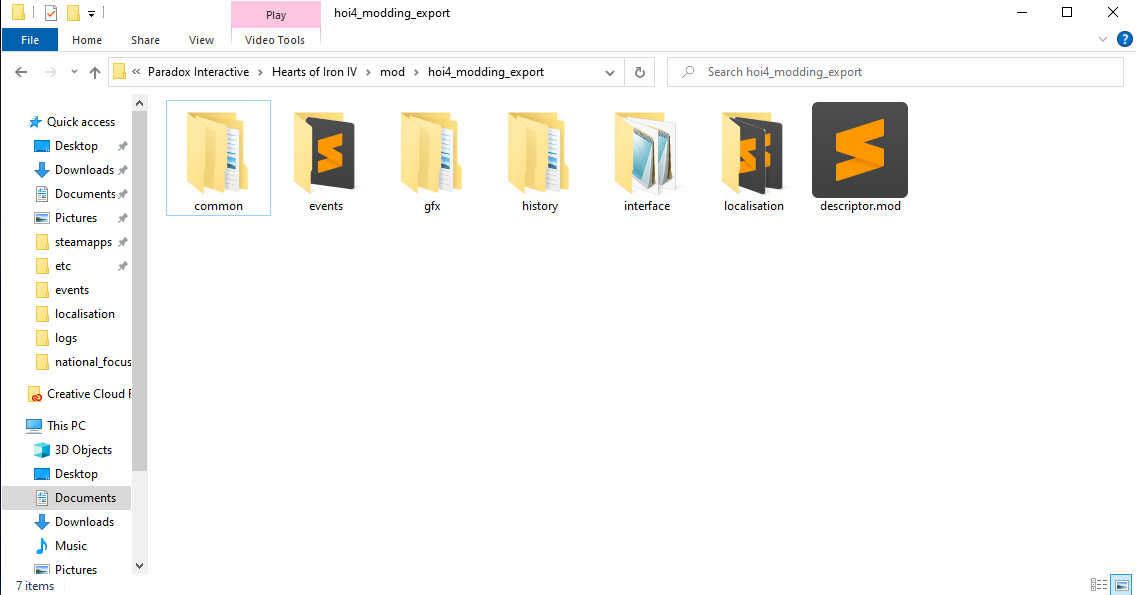
Task: Open the events folder icon
Action: pyautogui.click(x=325, y=153)
